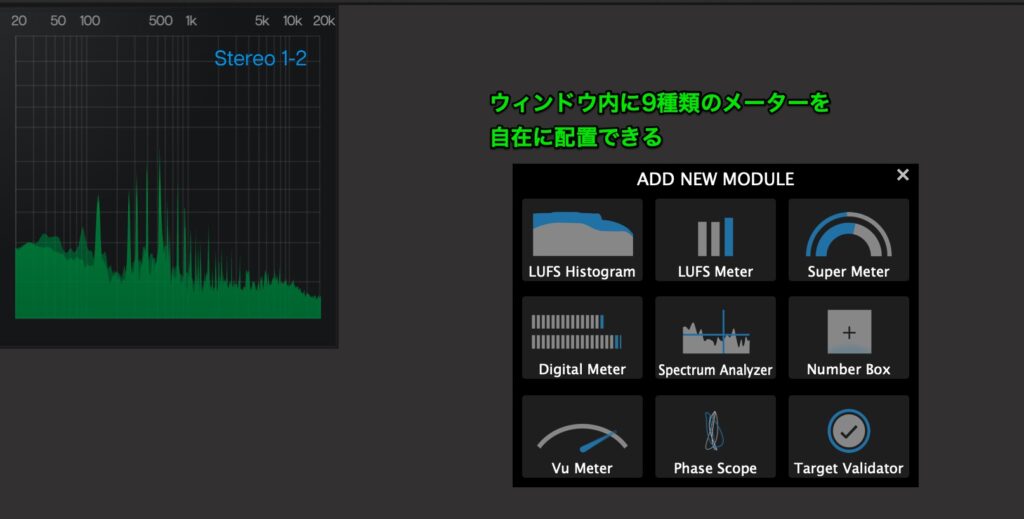Image resolution: width=1024 pixels, height=519 pixels.
Task: Add the Target Validator checkmark module
Action: (848, 436)
